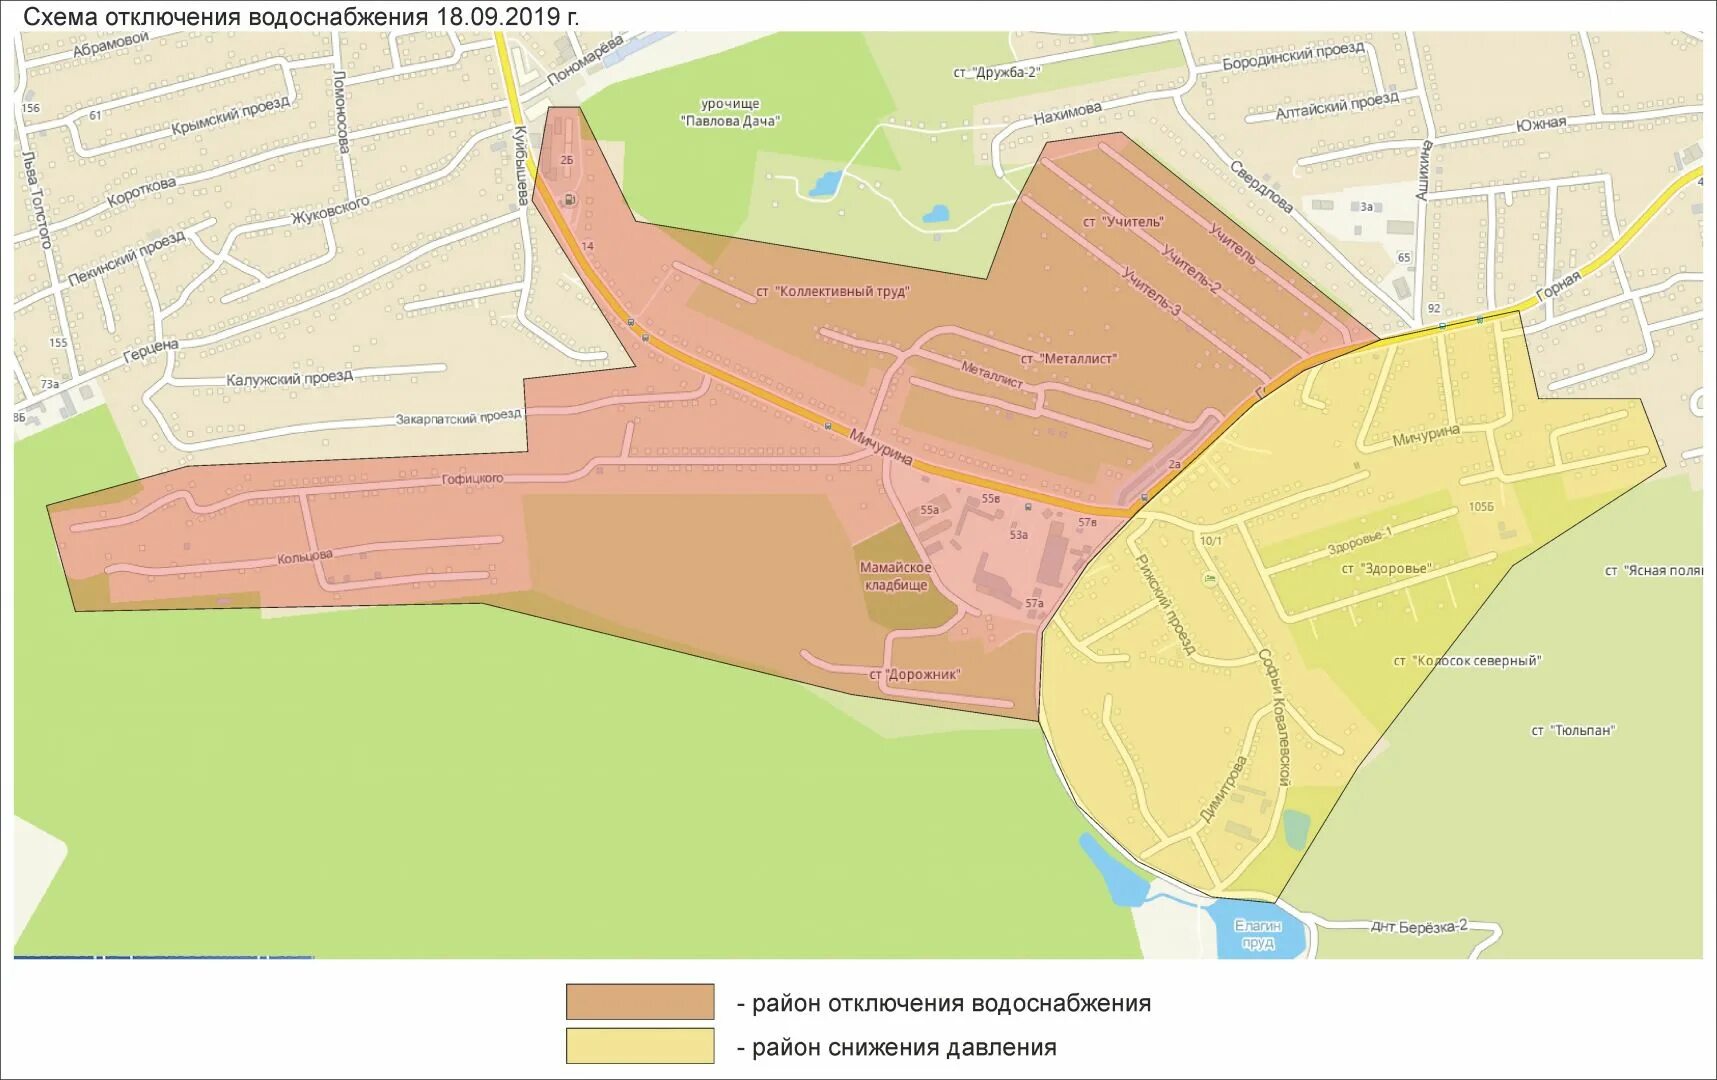
Task: Click the 'днт Берёзка-2' label
Action: (x=1419, y=927)
